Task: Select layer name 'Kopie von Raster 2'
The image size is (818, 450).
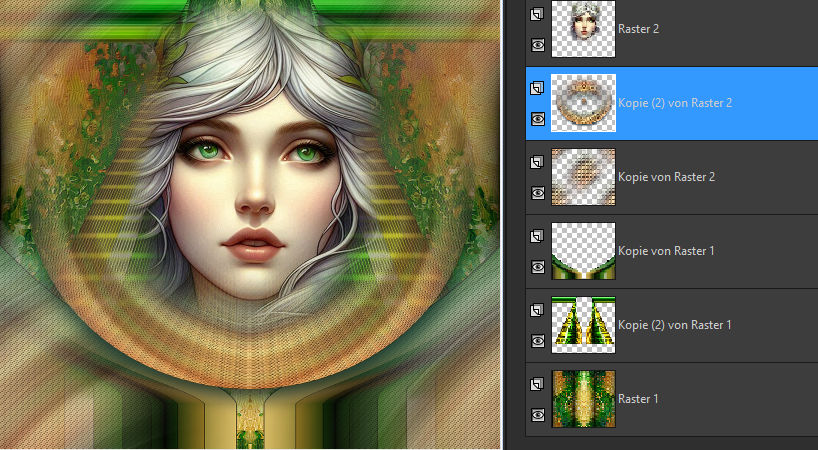Action: pyautogui.click(x=666, y=177)
